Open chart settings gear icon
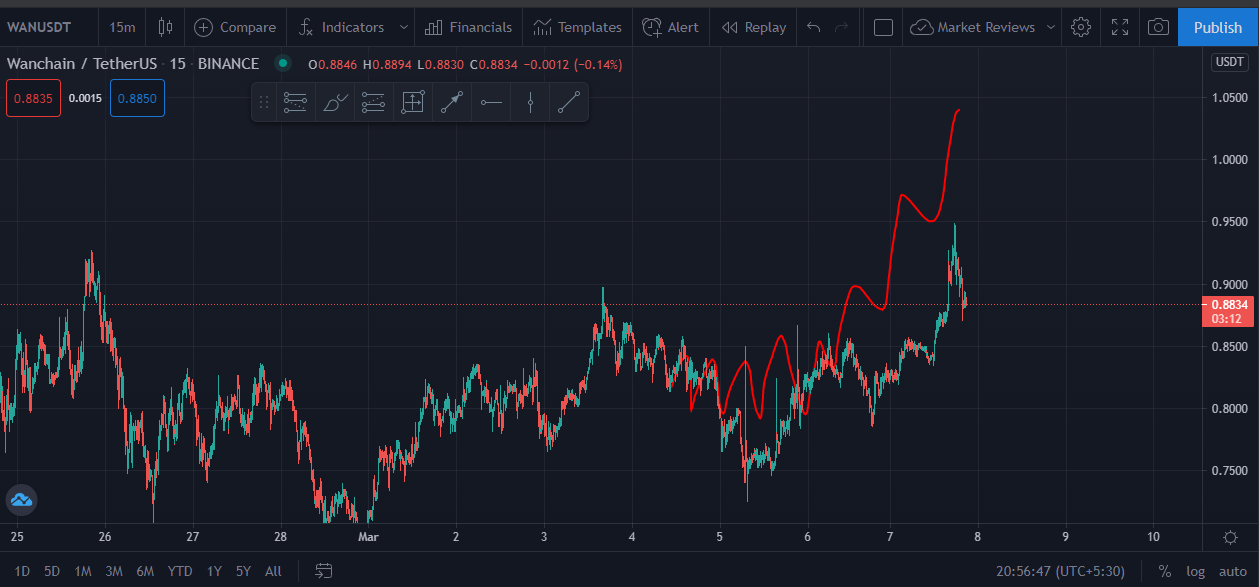Viewport: 1259px width, 587px height. coord(1080,27)
